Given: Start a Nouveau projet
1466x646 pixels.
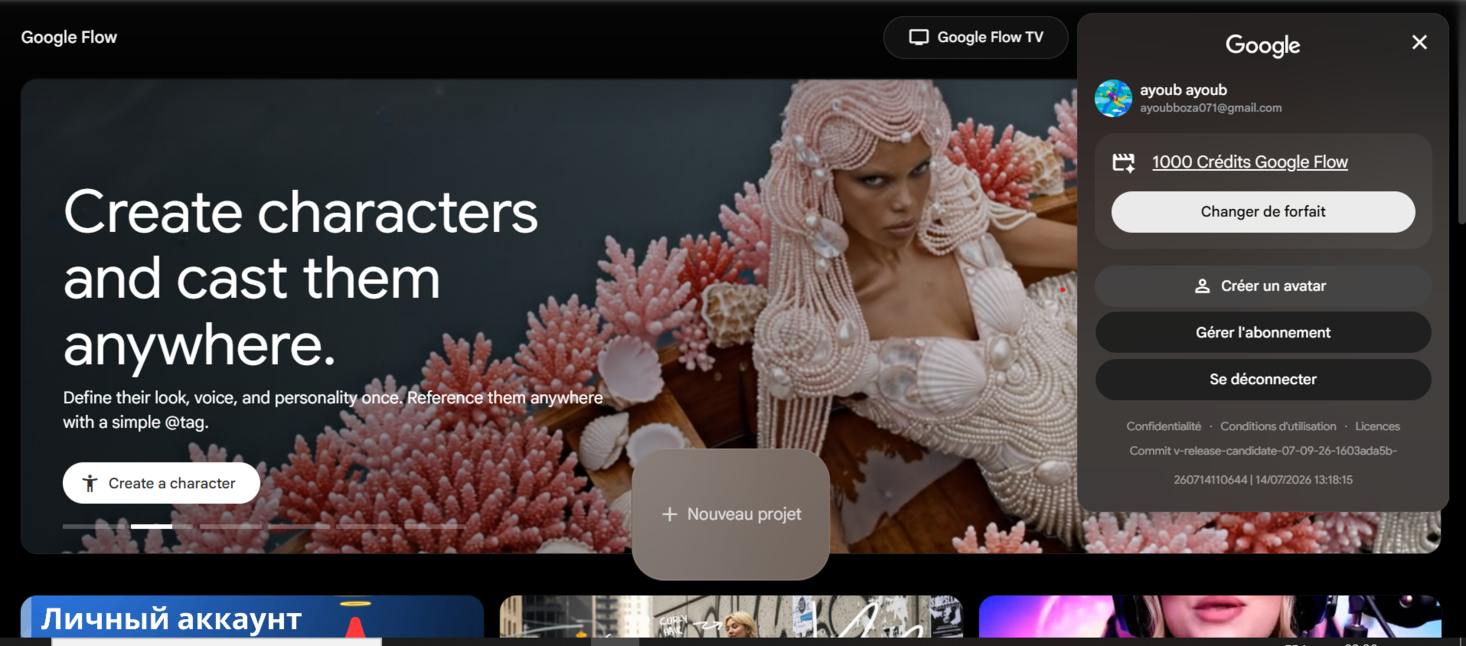Looking at the screenshot, I should (731, 514).
